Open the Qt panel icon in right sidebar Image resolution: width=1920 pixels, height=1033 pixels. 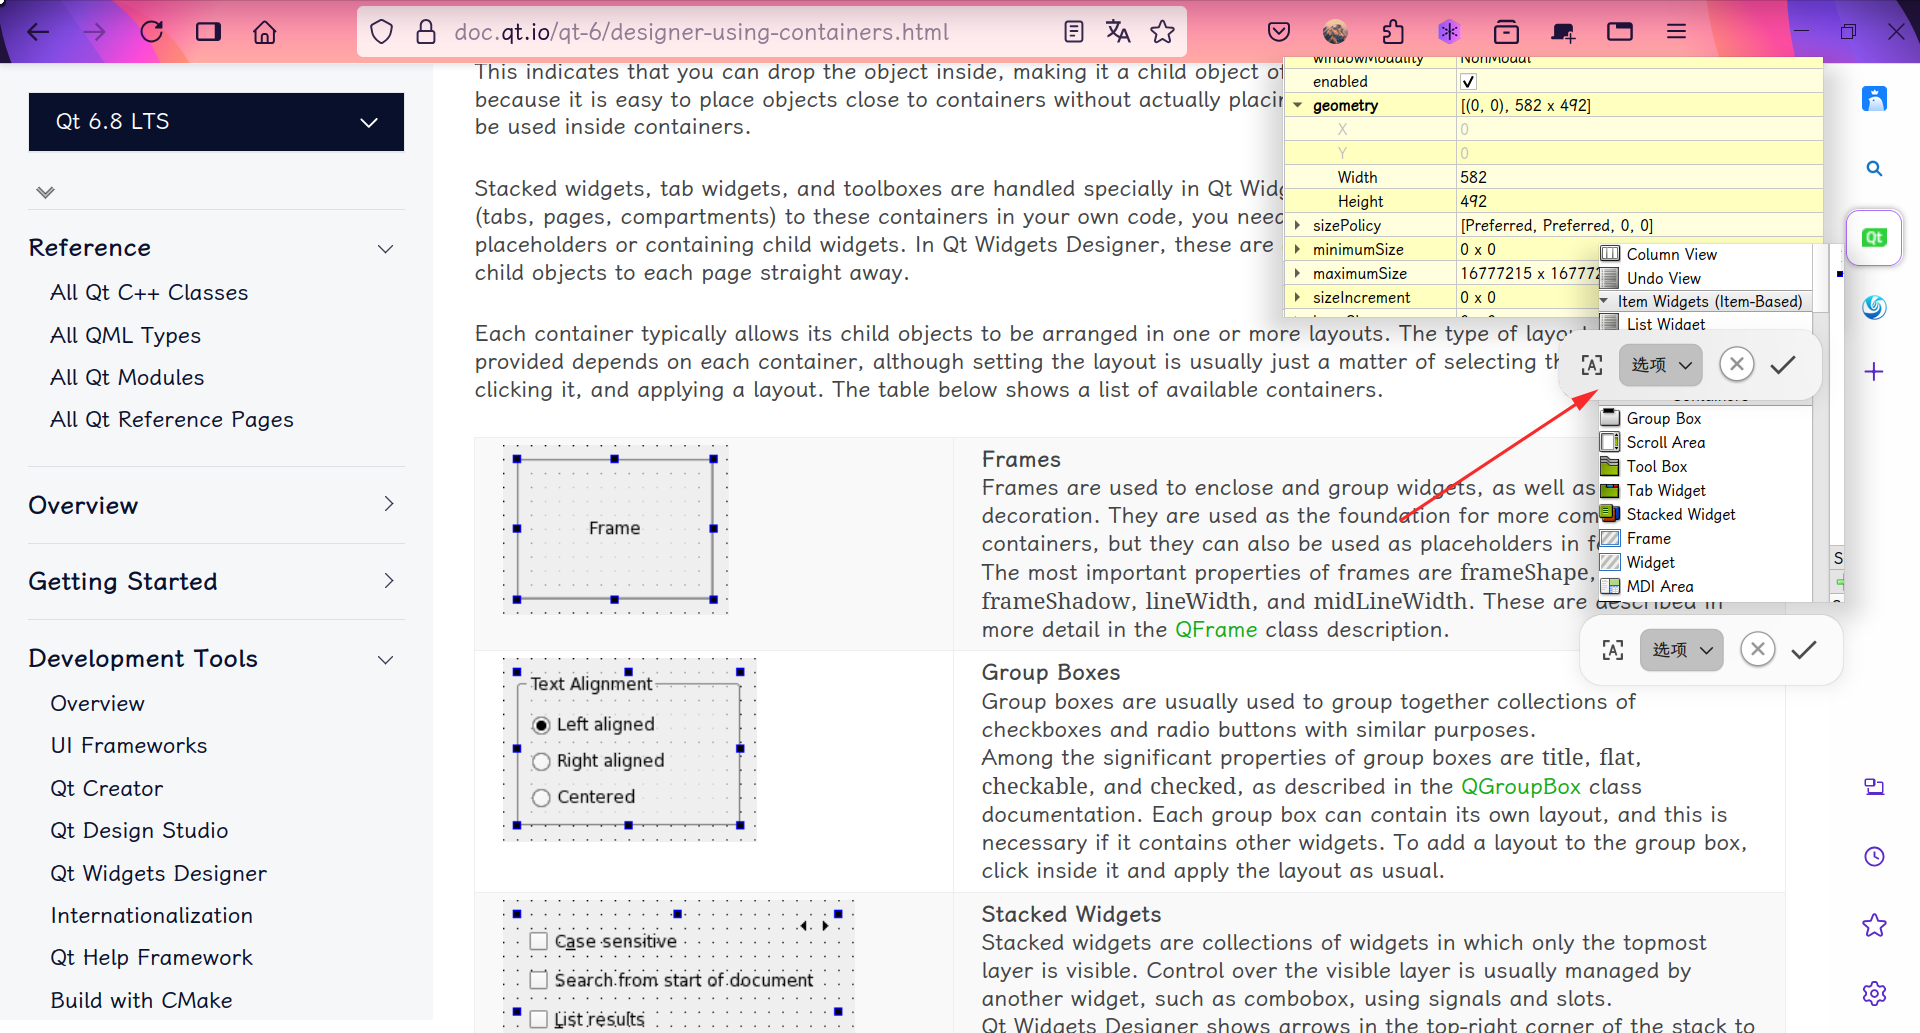coord(1874,238)
